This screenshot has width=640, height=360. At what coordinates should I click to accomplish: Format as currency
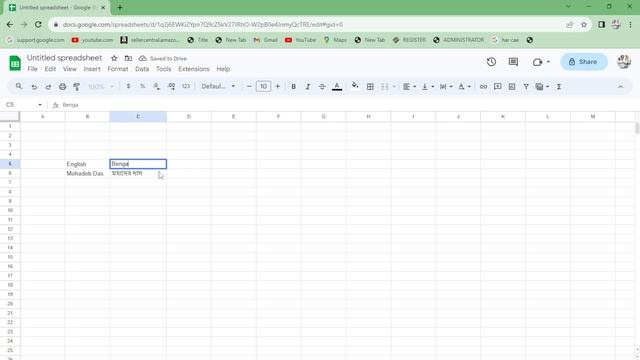(x=128, y=87)
